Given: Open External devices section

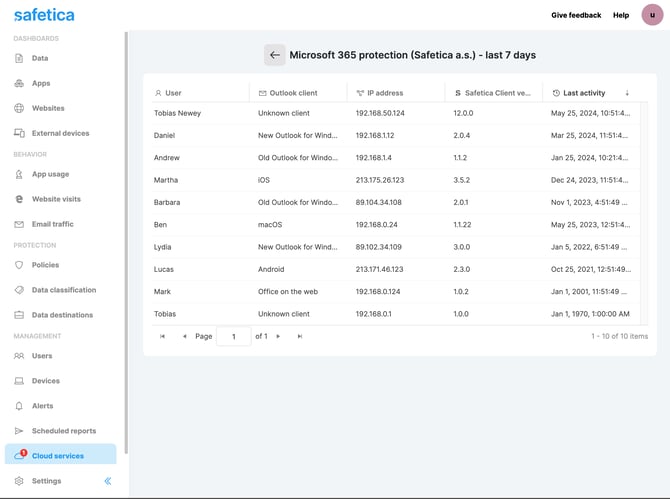Looking at the screenshot, I should (60, 133).
